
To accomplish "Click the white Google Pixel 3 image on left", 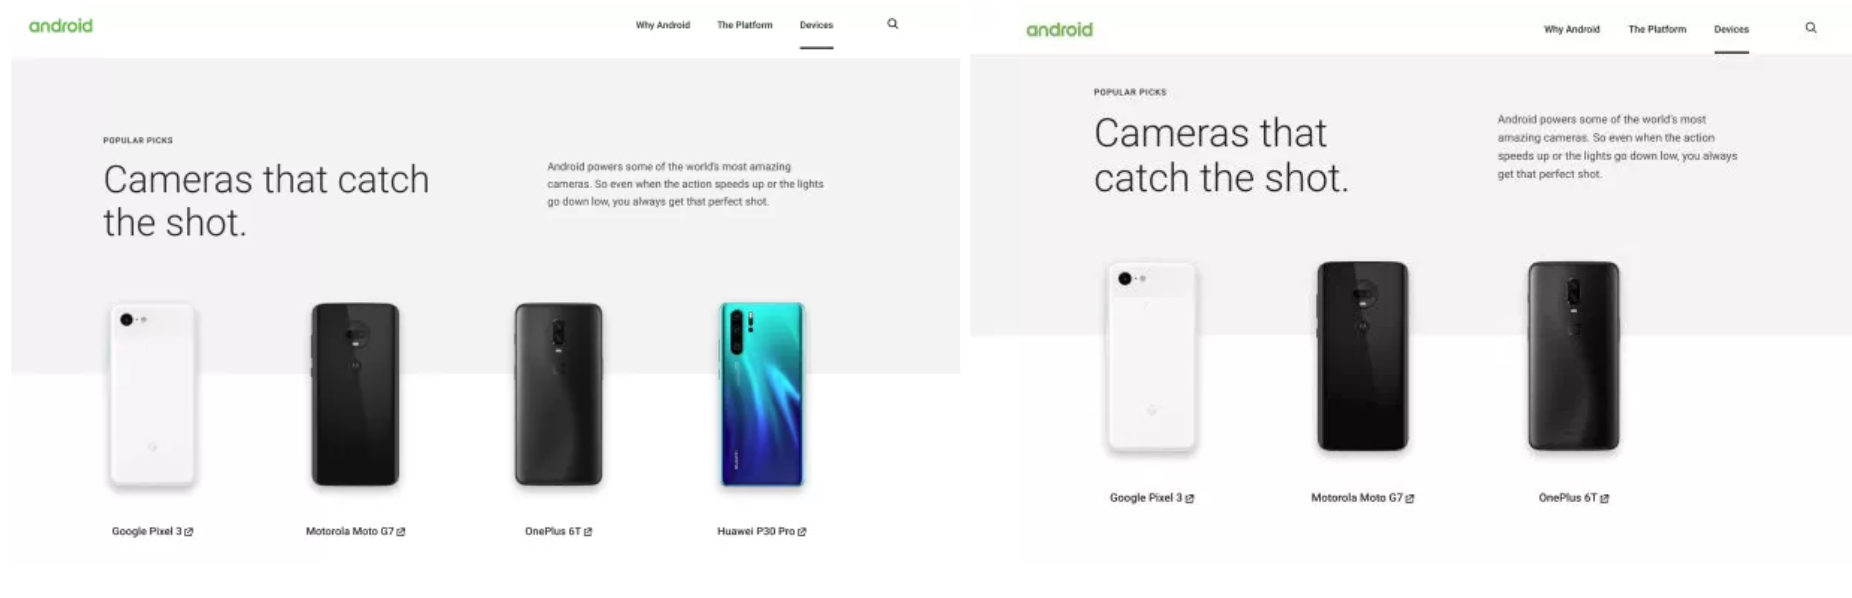I will 153,396.
